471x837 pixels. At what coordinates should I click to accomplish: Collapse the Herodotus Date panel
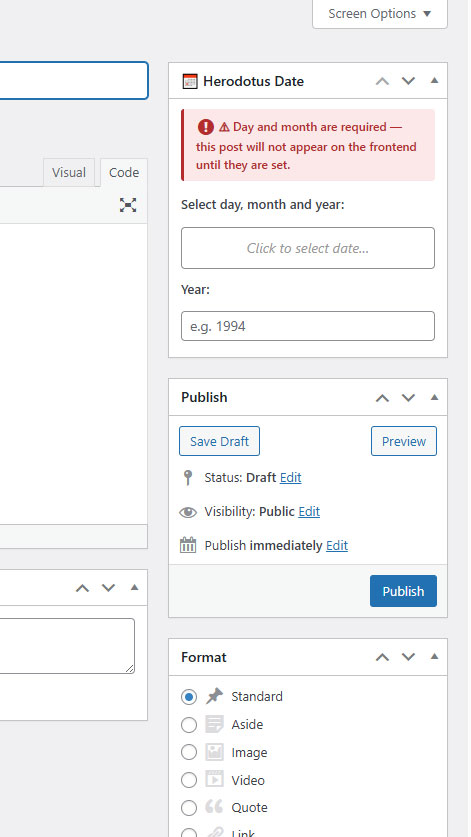click(x=434, y=81)
